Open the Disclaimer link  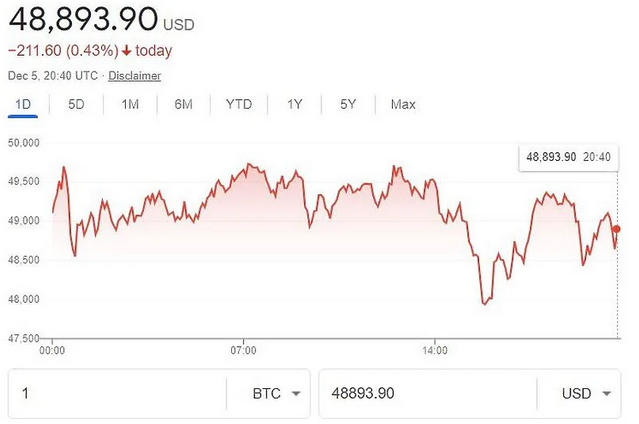(x=134, y=76)
